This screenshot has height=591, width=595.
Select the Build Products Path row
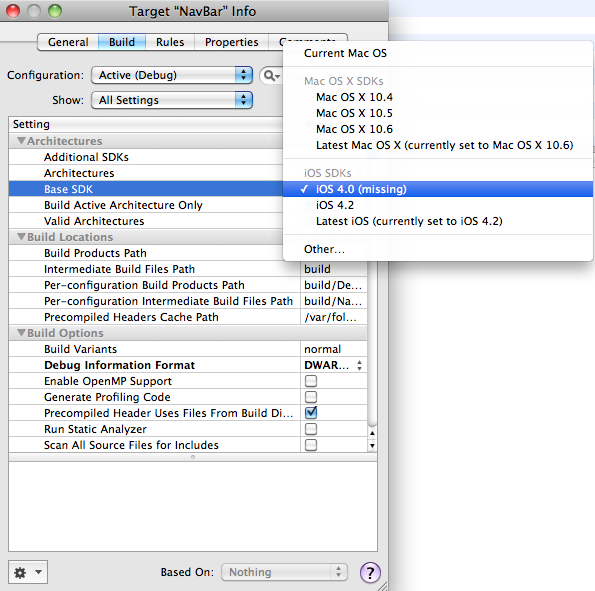pyautogui.click(x=146, y=253)
